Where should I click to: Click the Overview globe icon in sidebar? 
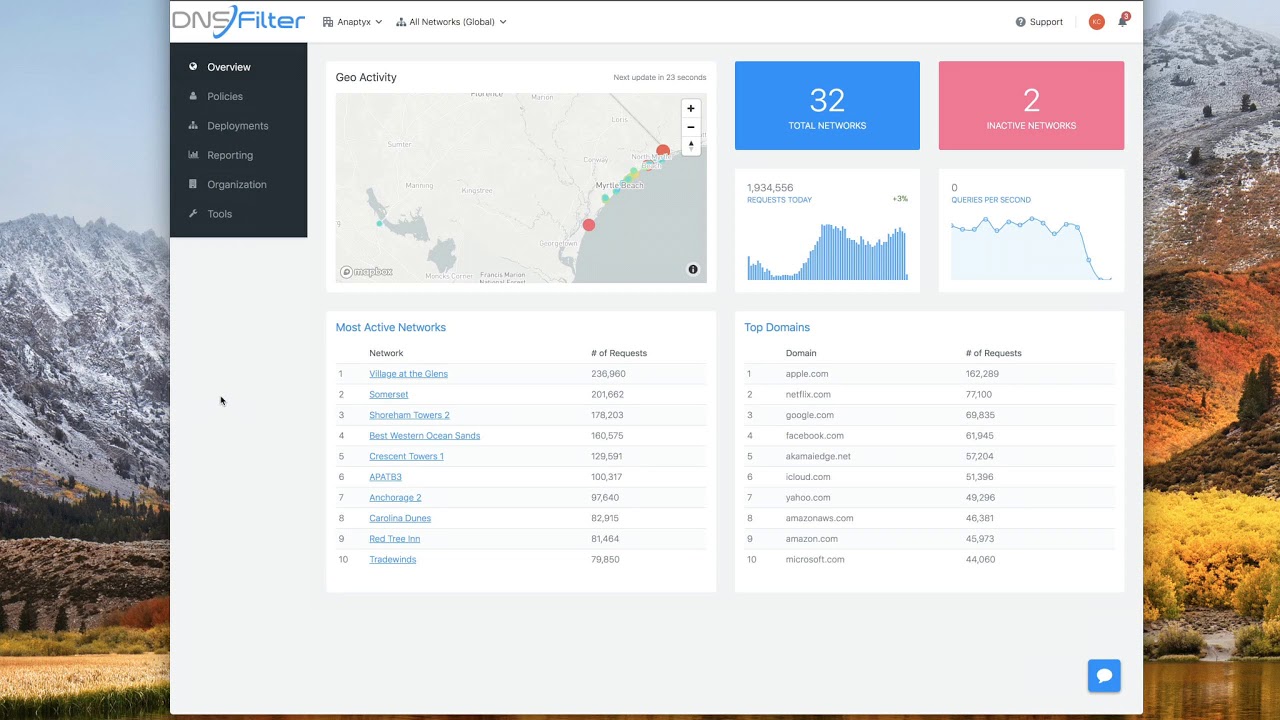[x=193, y=67]
